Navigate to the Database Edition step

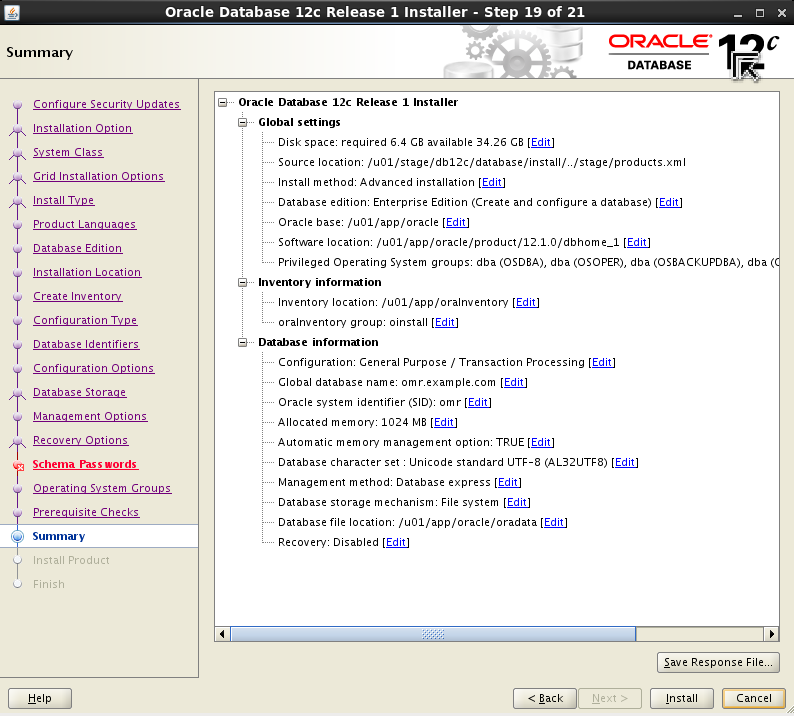point(77,248)
